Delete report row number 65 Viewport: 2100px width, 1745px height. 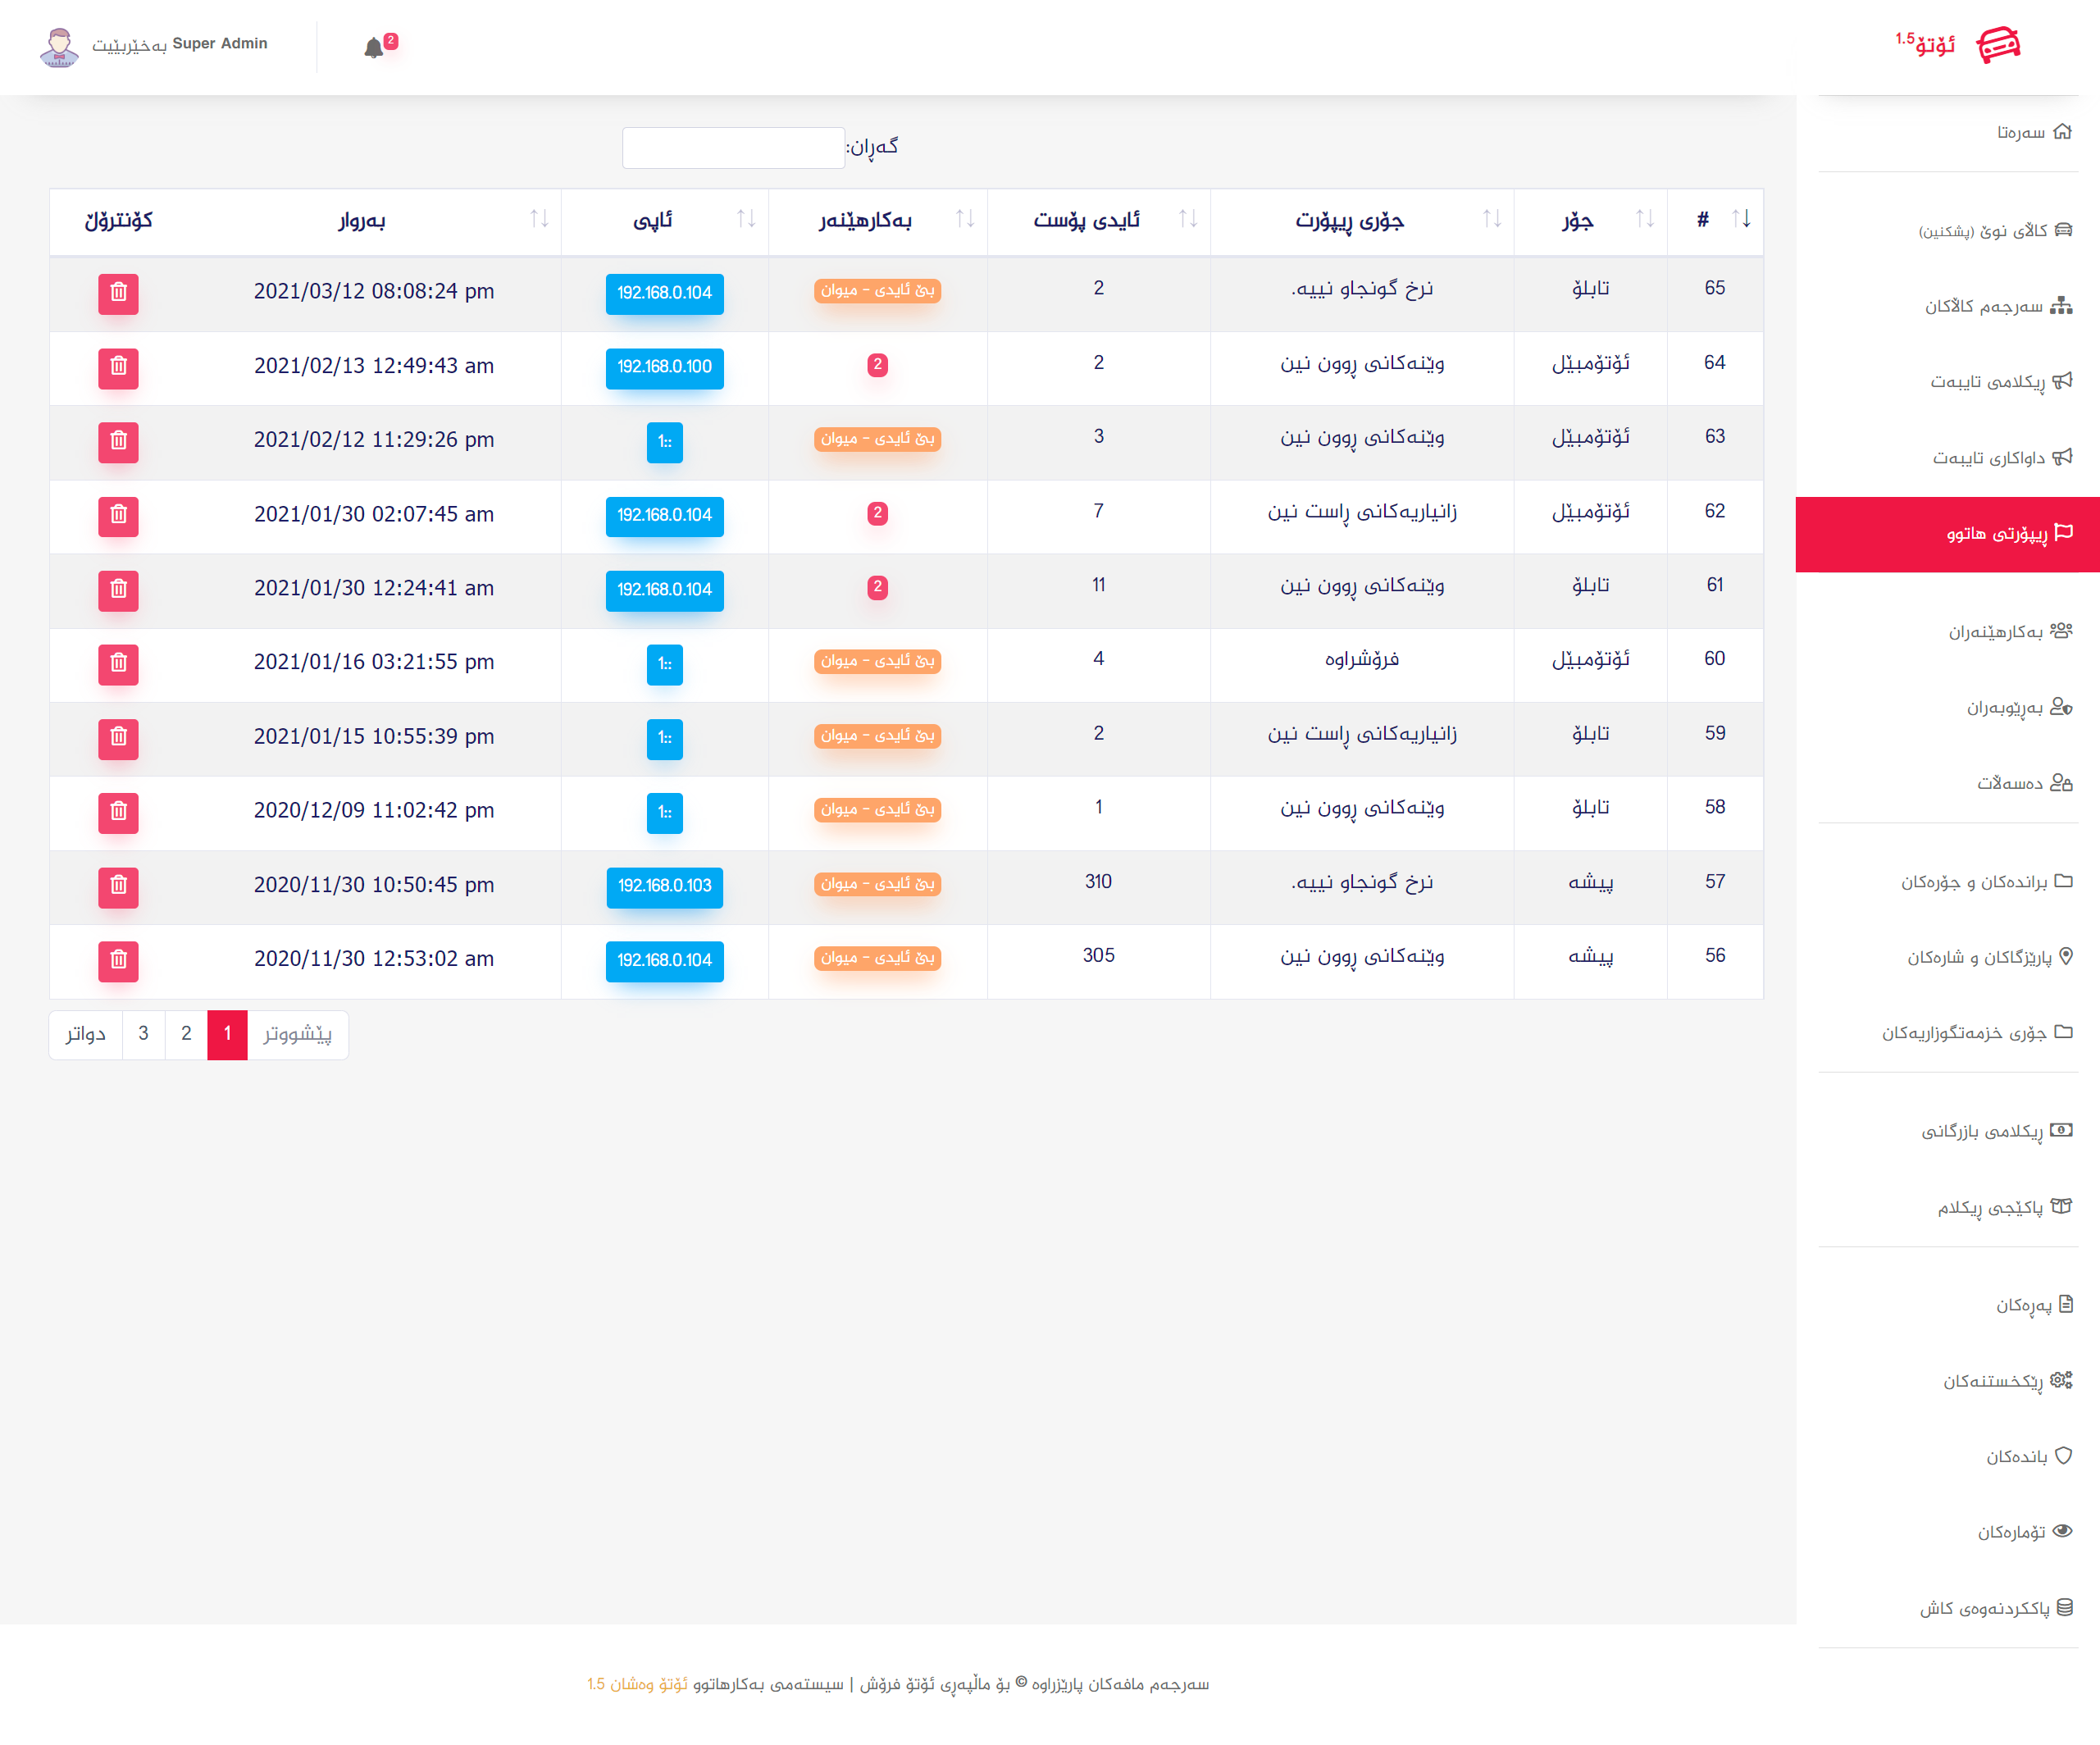118,293
